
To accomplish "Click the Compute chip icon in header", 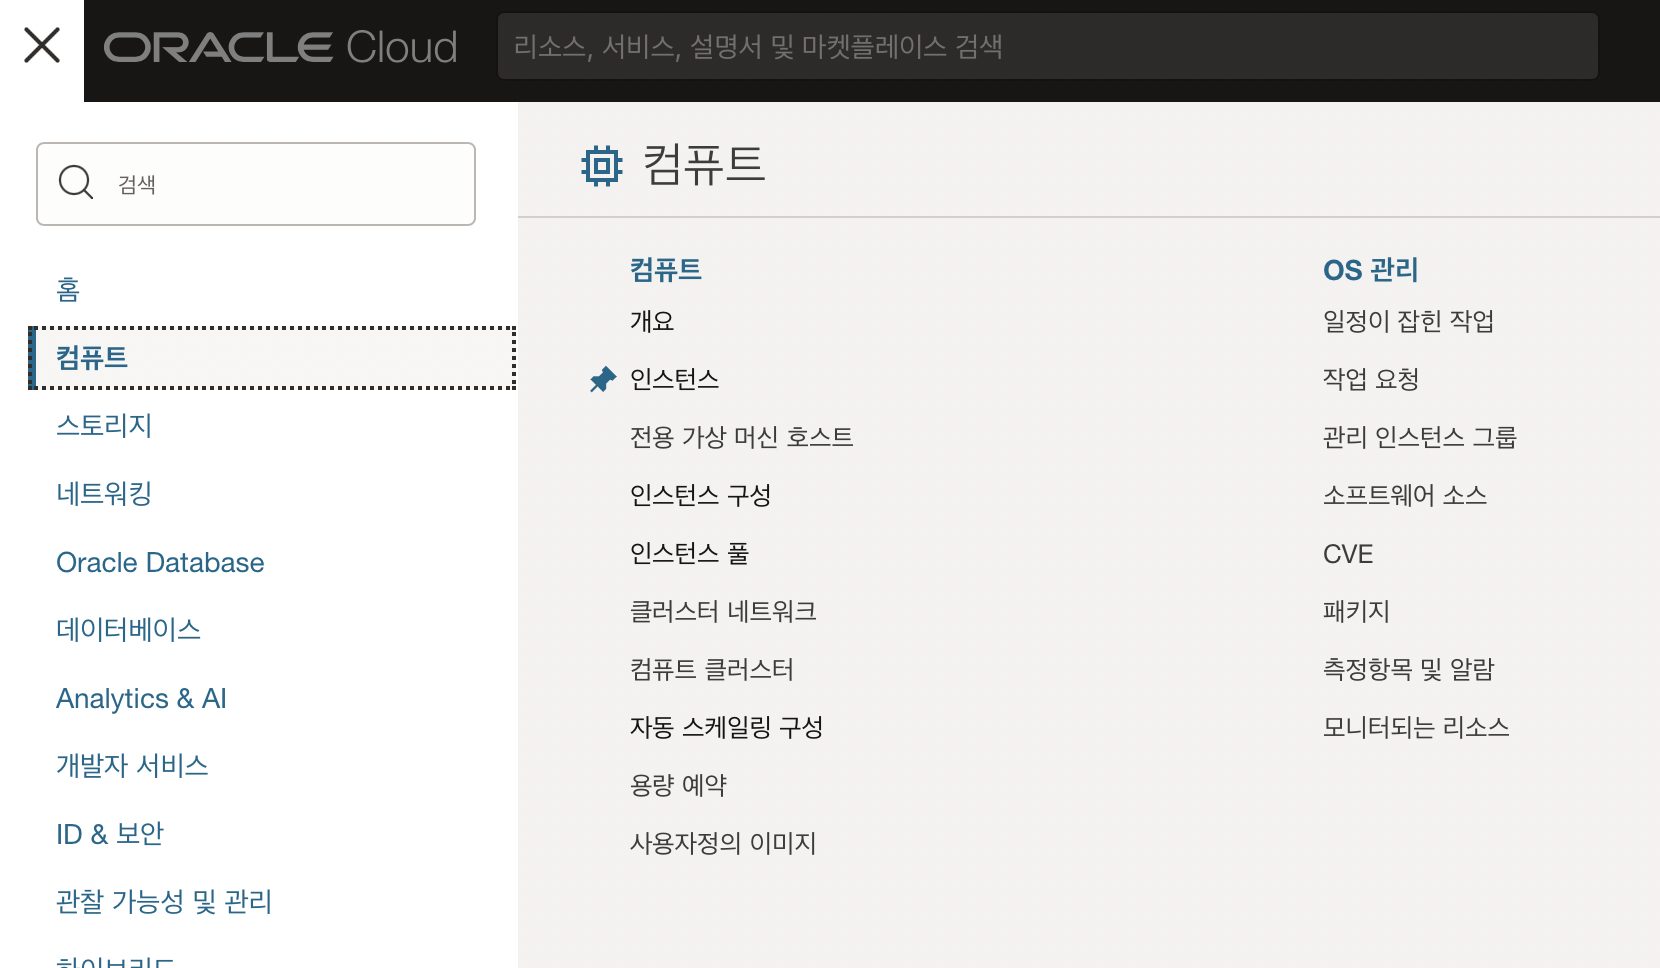I will pos(602,166).
